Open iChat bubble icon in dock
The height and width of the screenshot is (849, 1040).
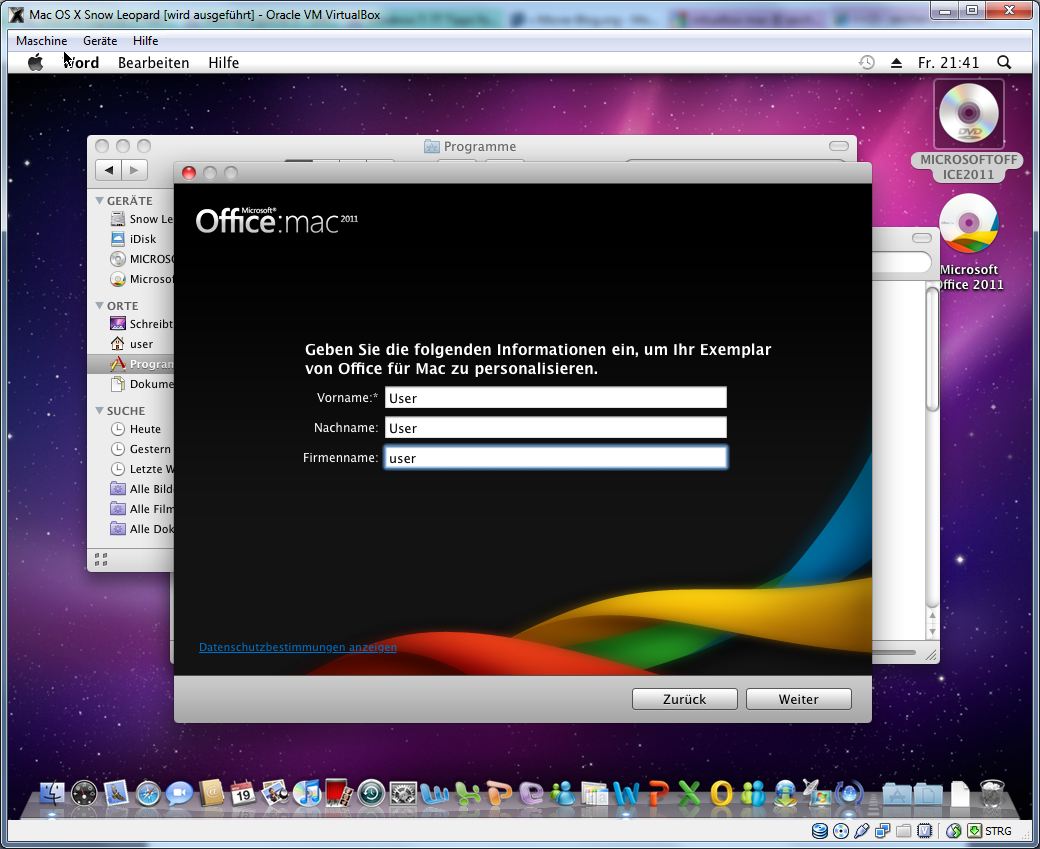click(x=179, y=793)
